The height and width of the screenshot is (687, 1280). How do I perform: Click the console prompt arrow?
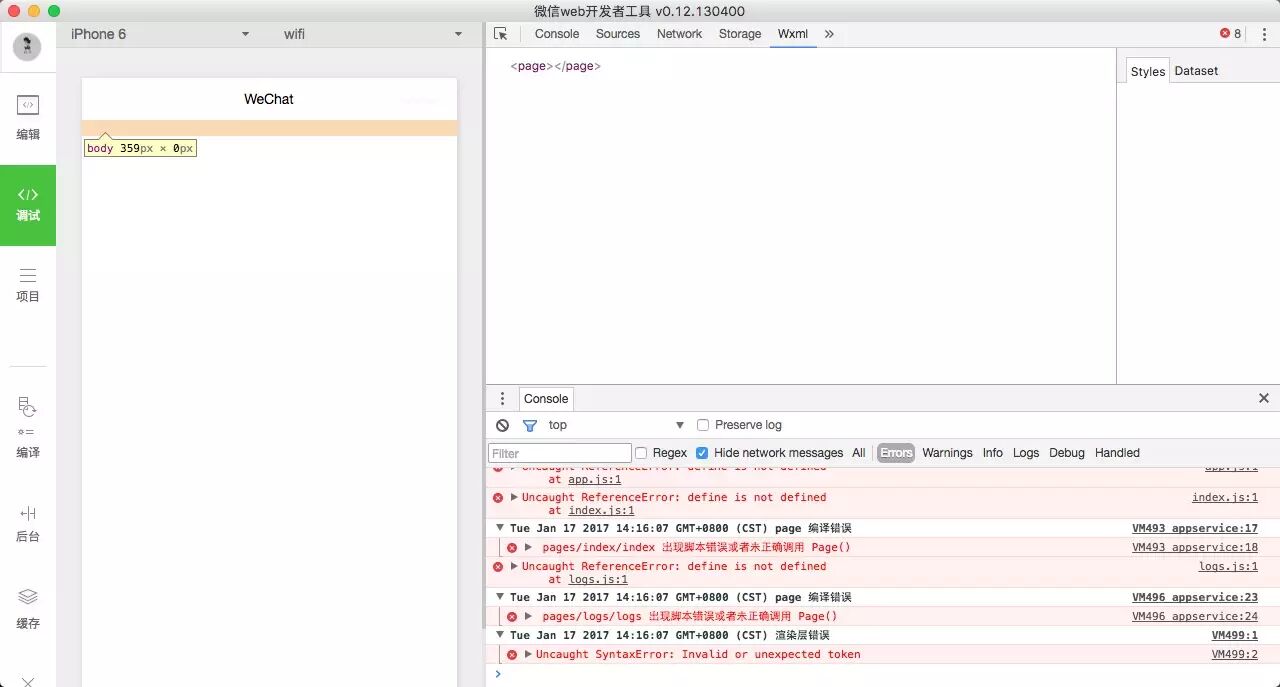coord(498,674)
